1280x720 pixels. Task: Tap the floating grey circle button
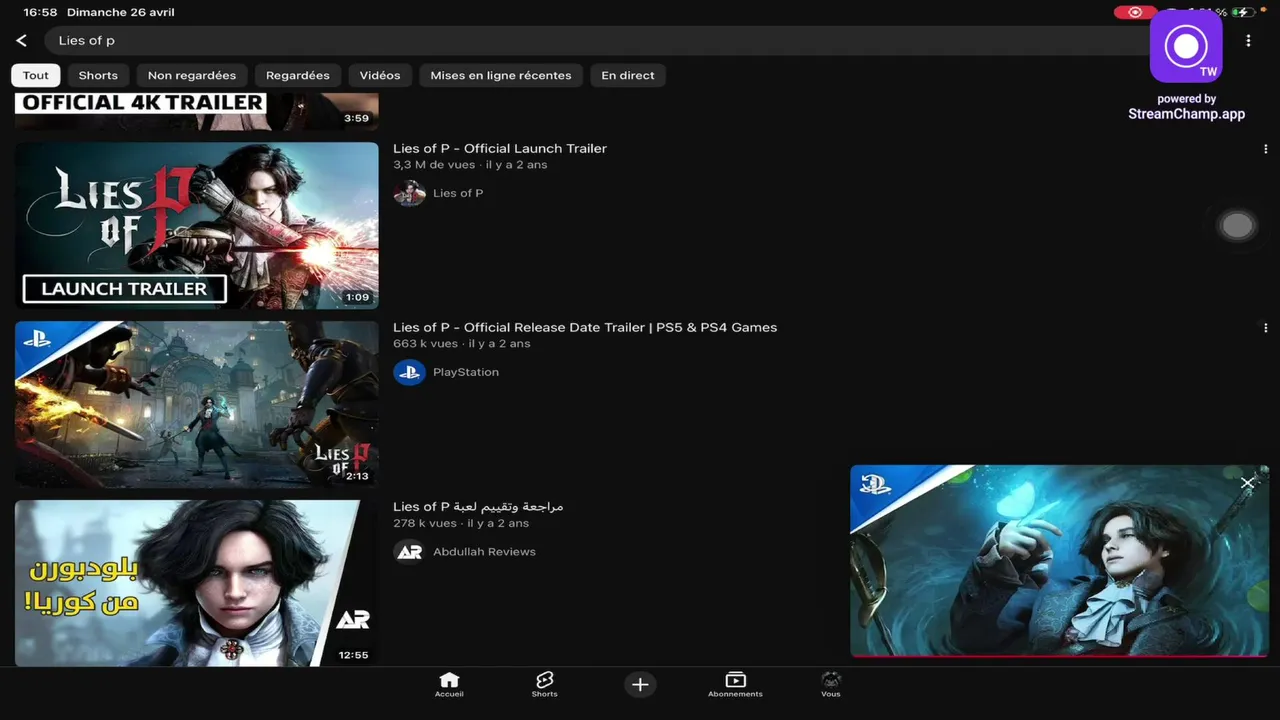(1237, 225)
